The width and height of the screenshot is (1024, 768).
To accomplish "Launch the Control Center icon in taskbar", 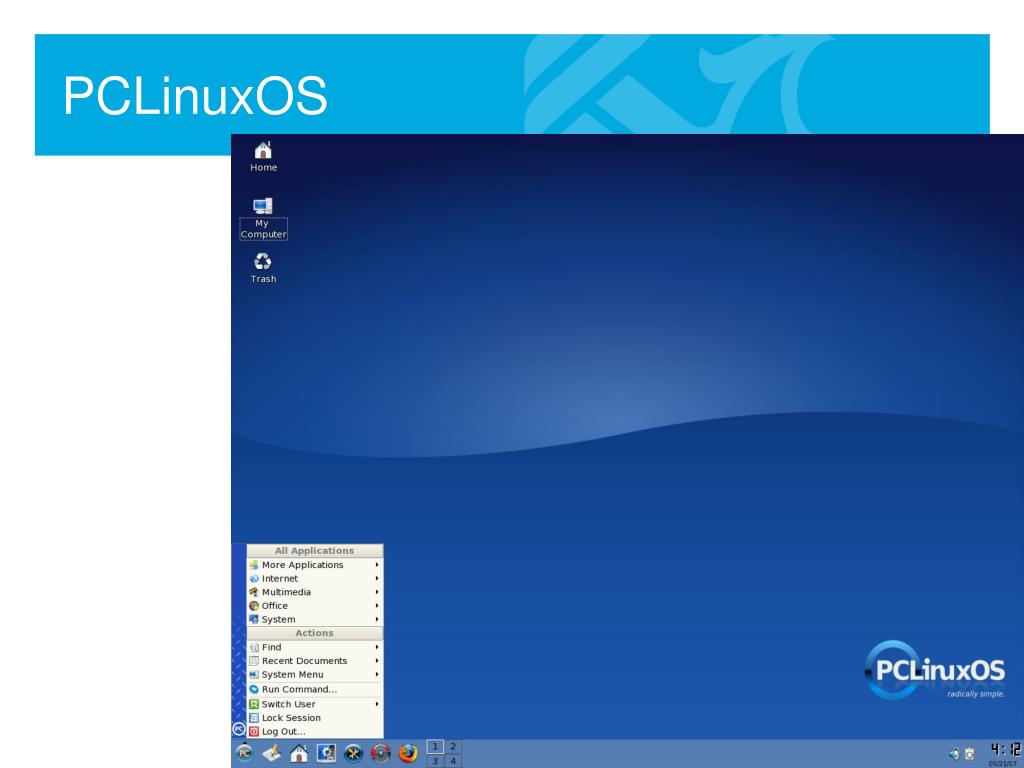I will [x=326, y=754].
